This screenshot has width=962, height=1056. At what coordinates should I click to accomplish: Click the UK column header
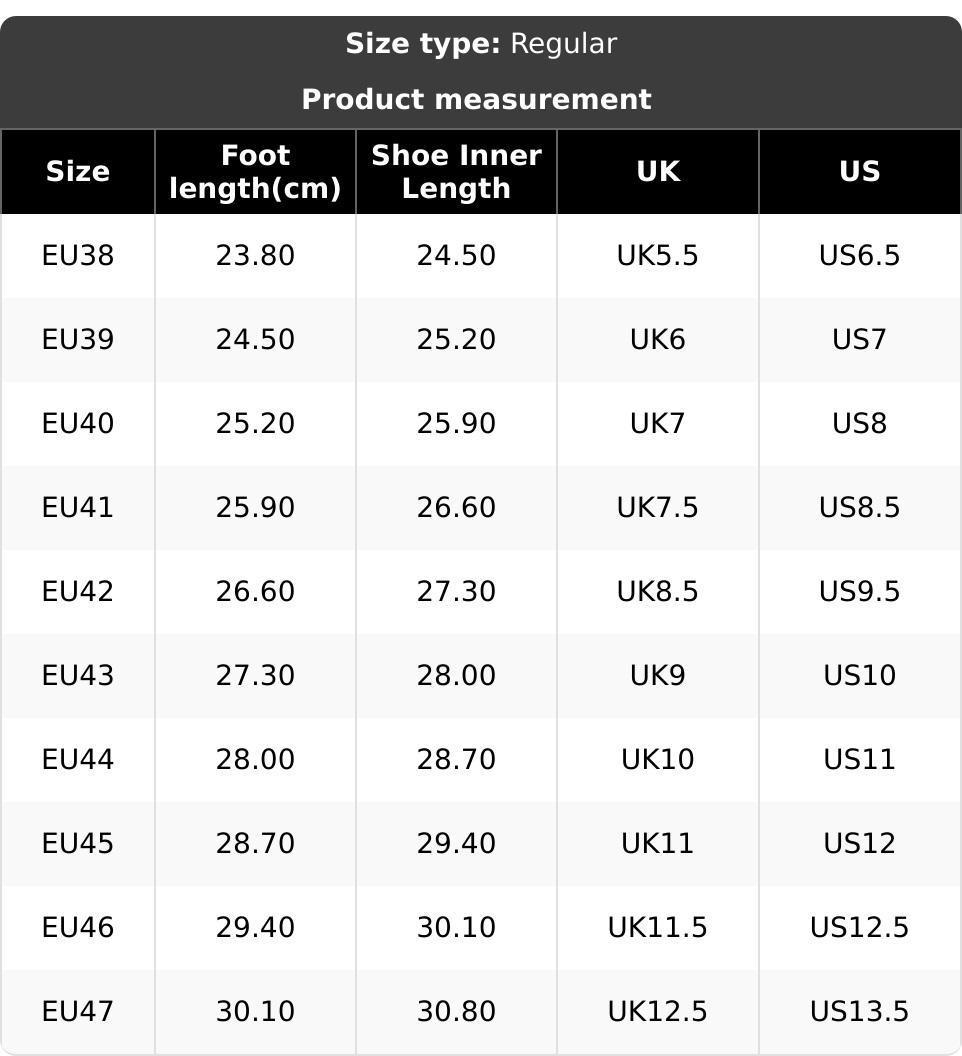pos(657,172)
